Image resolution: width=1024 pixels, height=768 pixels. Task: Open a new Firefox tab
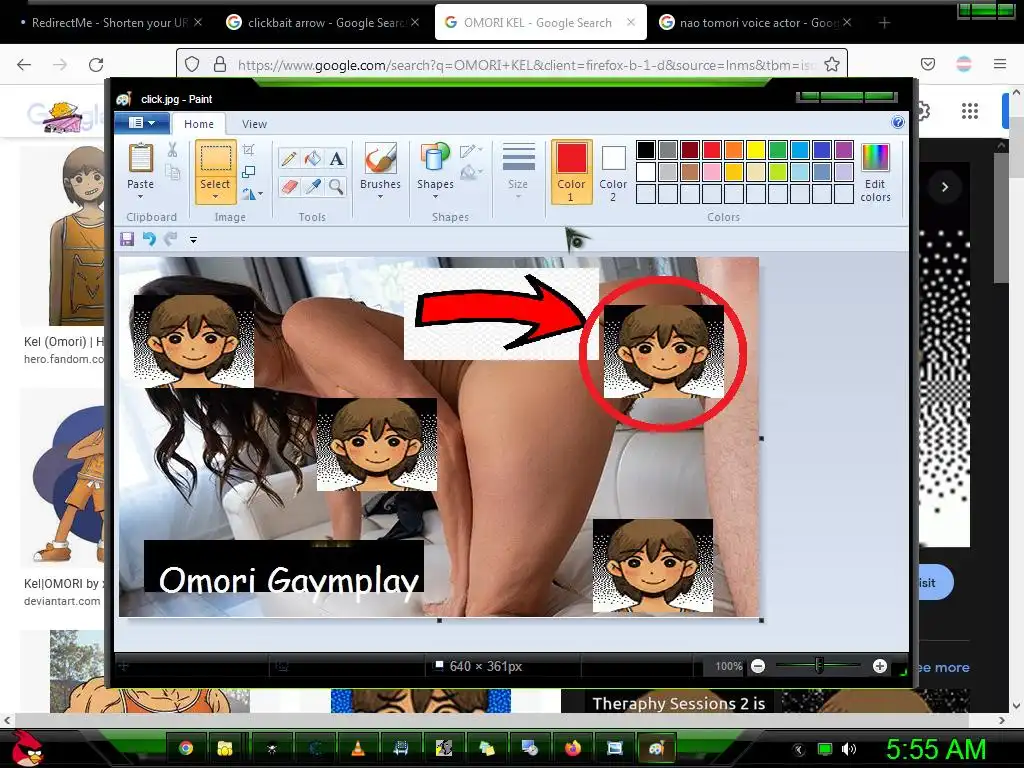(x=884, y=22)
